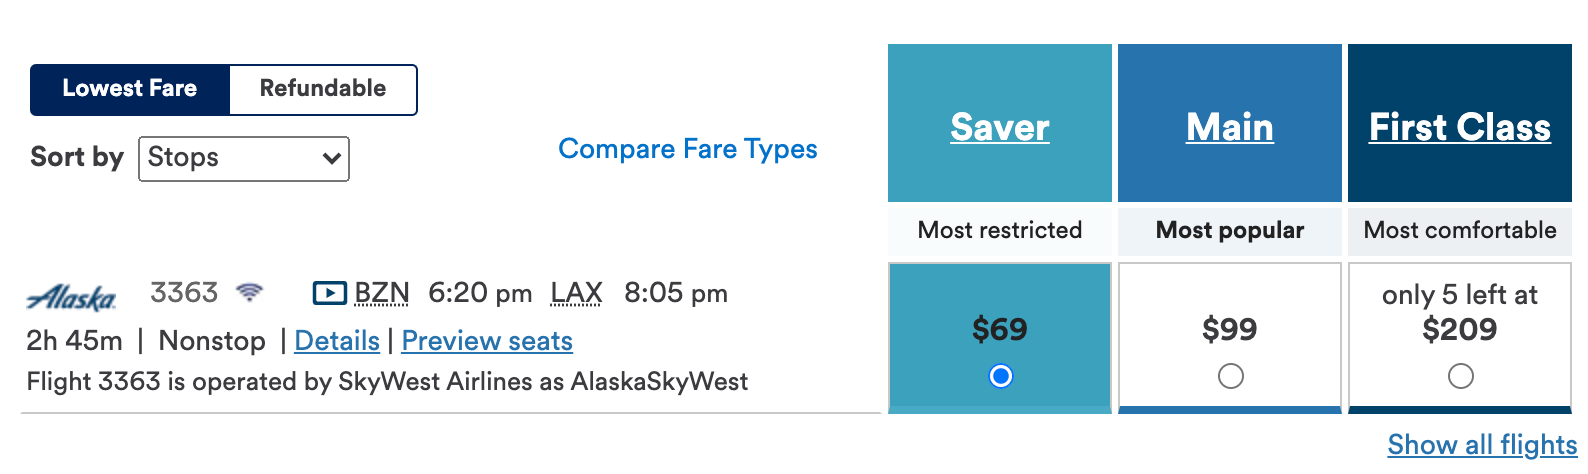Open the flight Details link
Screen dimensions: 1588x474
(x=337, y=341)
